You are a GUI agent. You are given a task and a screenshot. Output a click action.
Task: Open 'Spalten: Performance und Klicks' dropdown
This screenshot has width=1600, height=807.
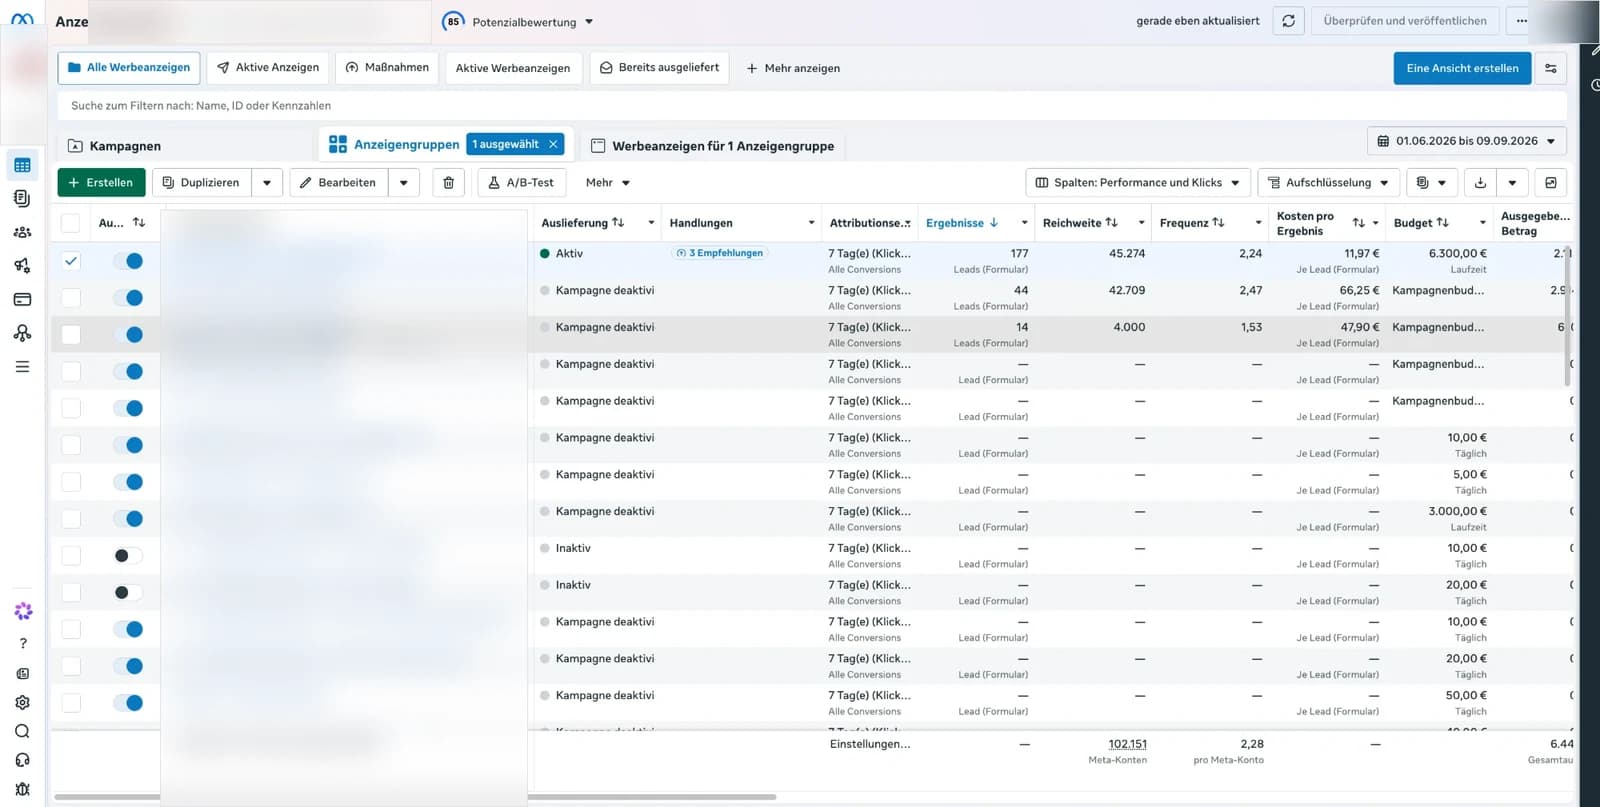point(1137,183)
